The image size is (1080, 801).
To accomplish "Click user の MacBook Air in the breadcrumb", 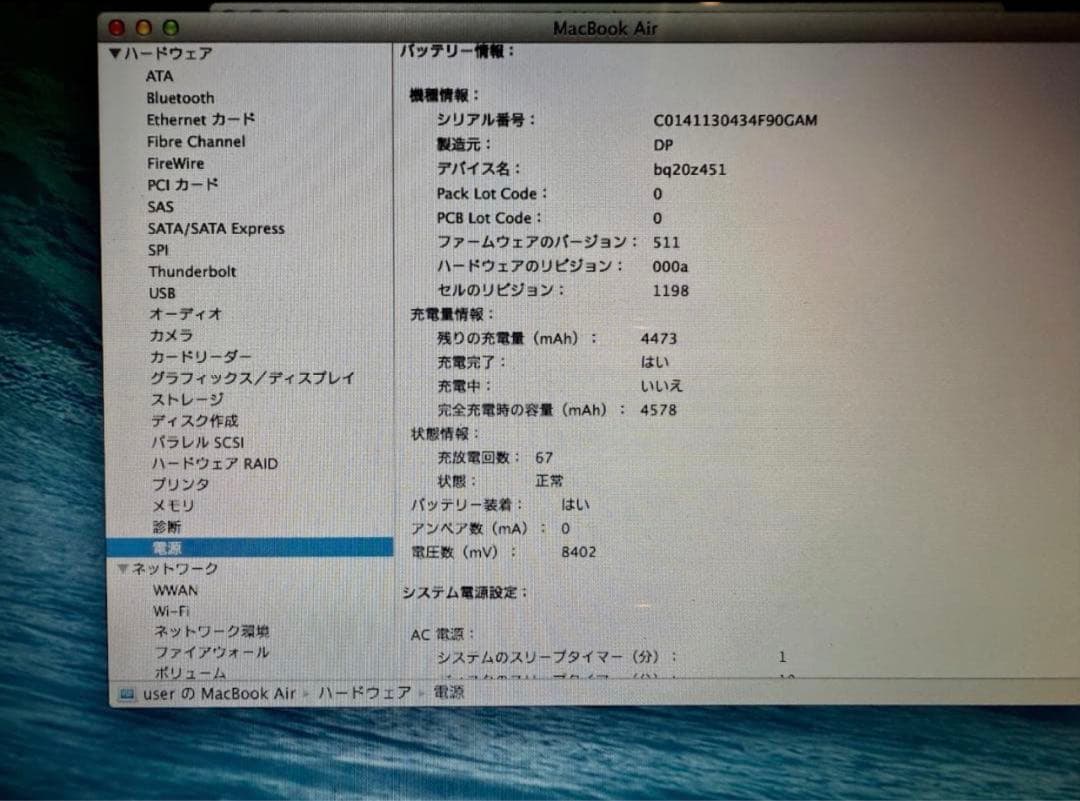I will [219, 692].
